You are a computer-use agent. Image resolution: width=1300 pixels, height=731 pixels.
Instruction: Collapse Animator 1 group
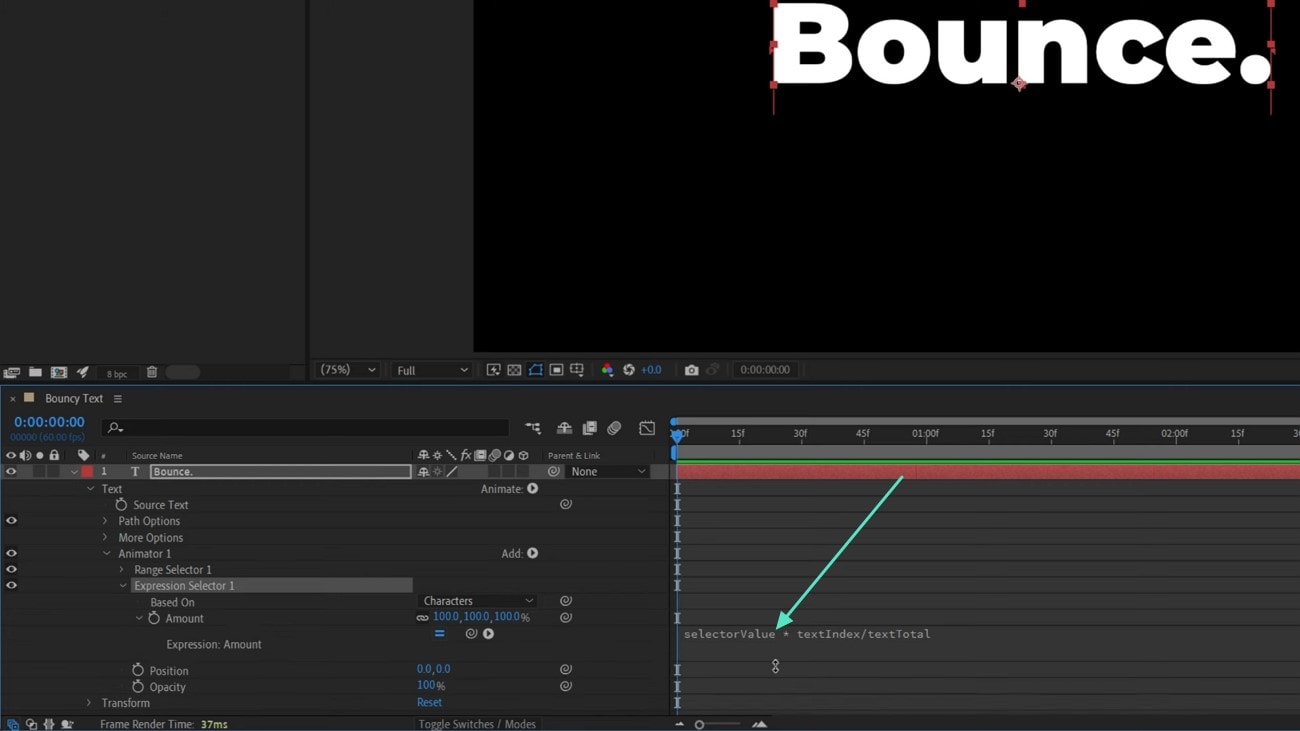(x=107, y=554)
